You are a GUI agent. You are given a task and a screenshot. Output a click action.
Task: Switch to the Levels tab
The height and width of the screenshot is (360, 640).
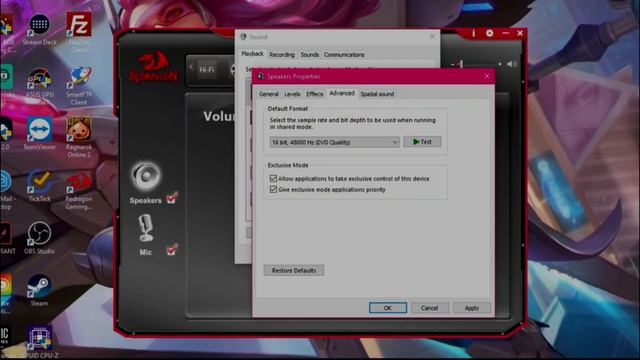(292, 94)
